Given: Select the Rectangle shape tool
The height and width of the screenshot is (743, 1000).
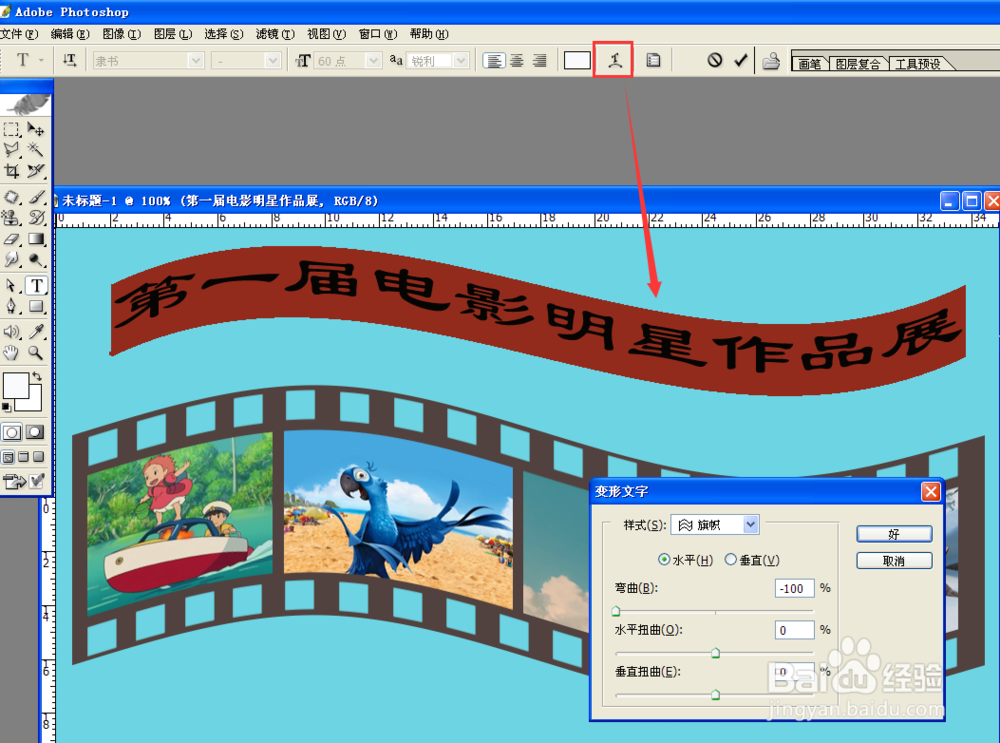Looking at the screenshot, I should pyautogui.click(x=36, y=307).
